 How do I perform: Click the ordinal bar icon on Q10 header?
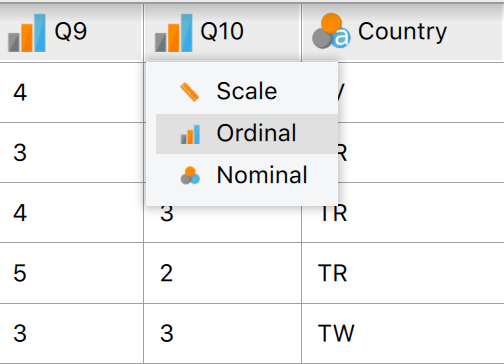[x=174, y=33]
